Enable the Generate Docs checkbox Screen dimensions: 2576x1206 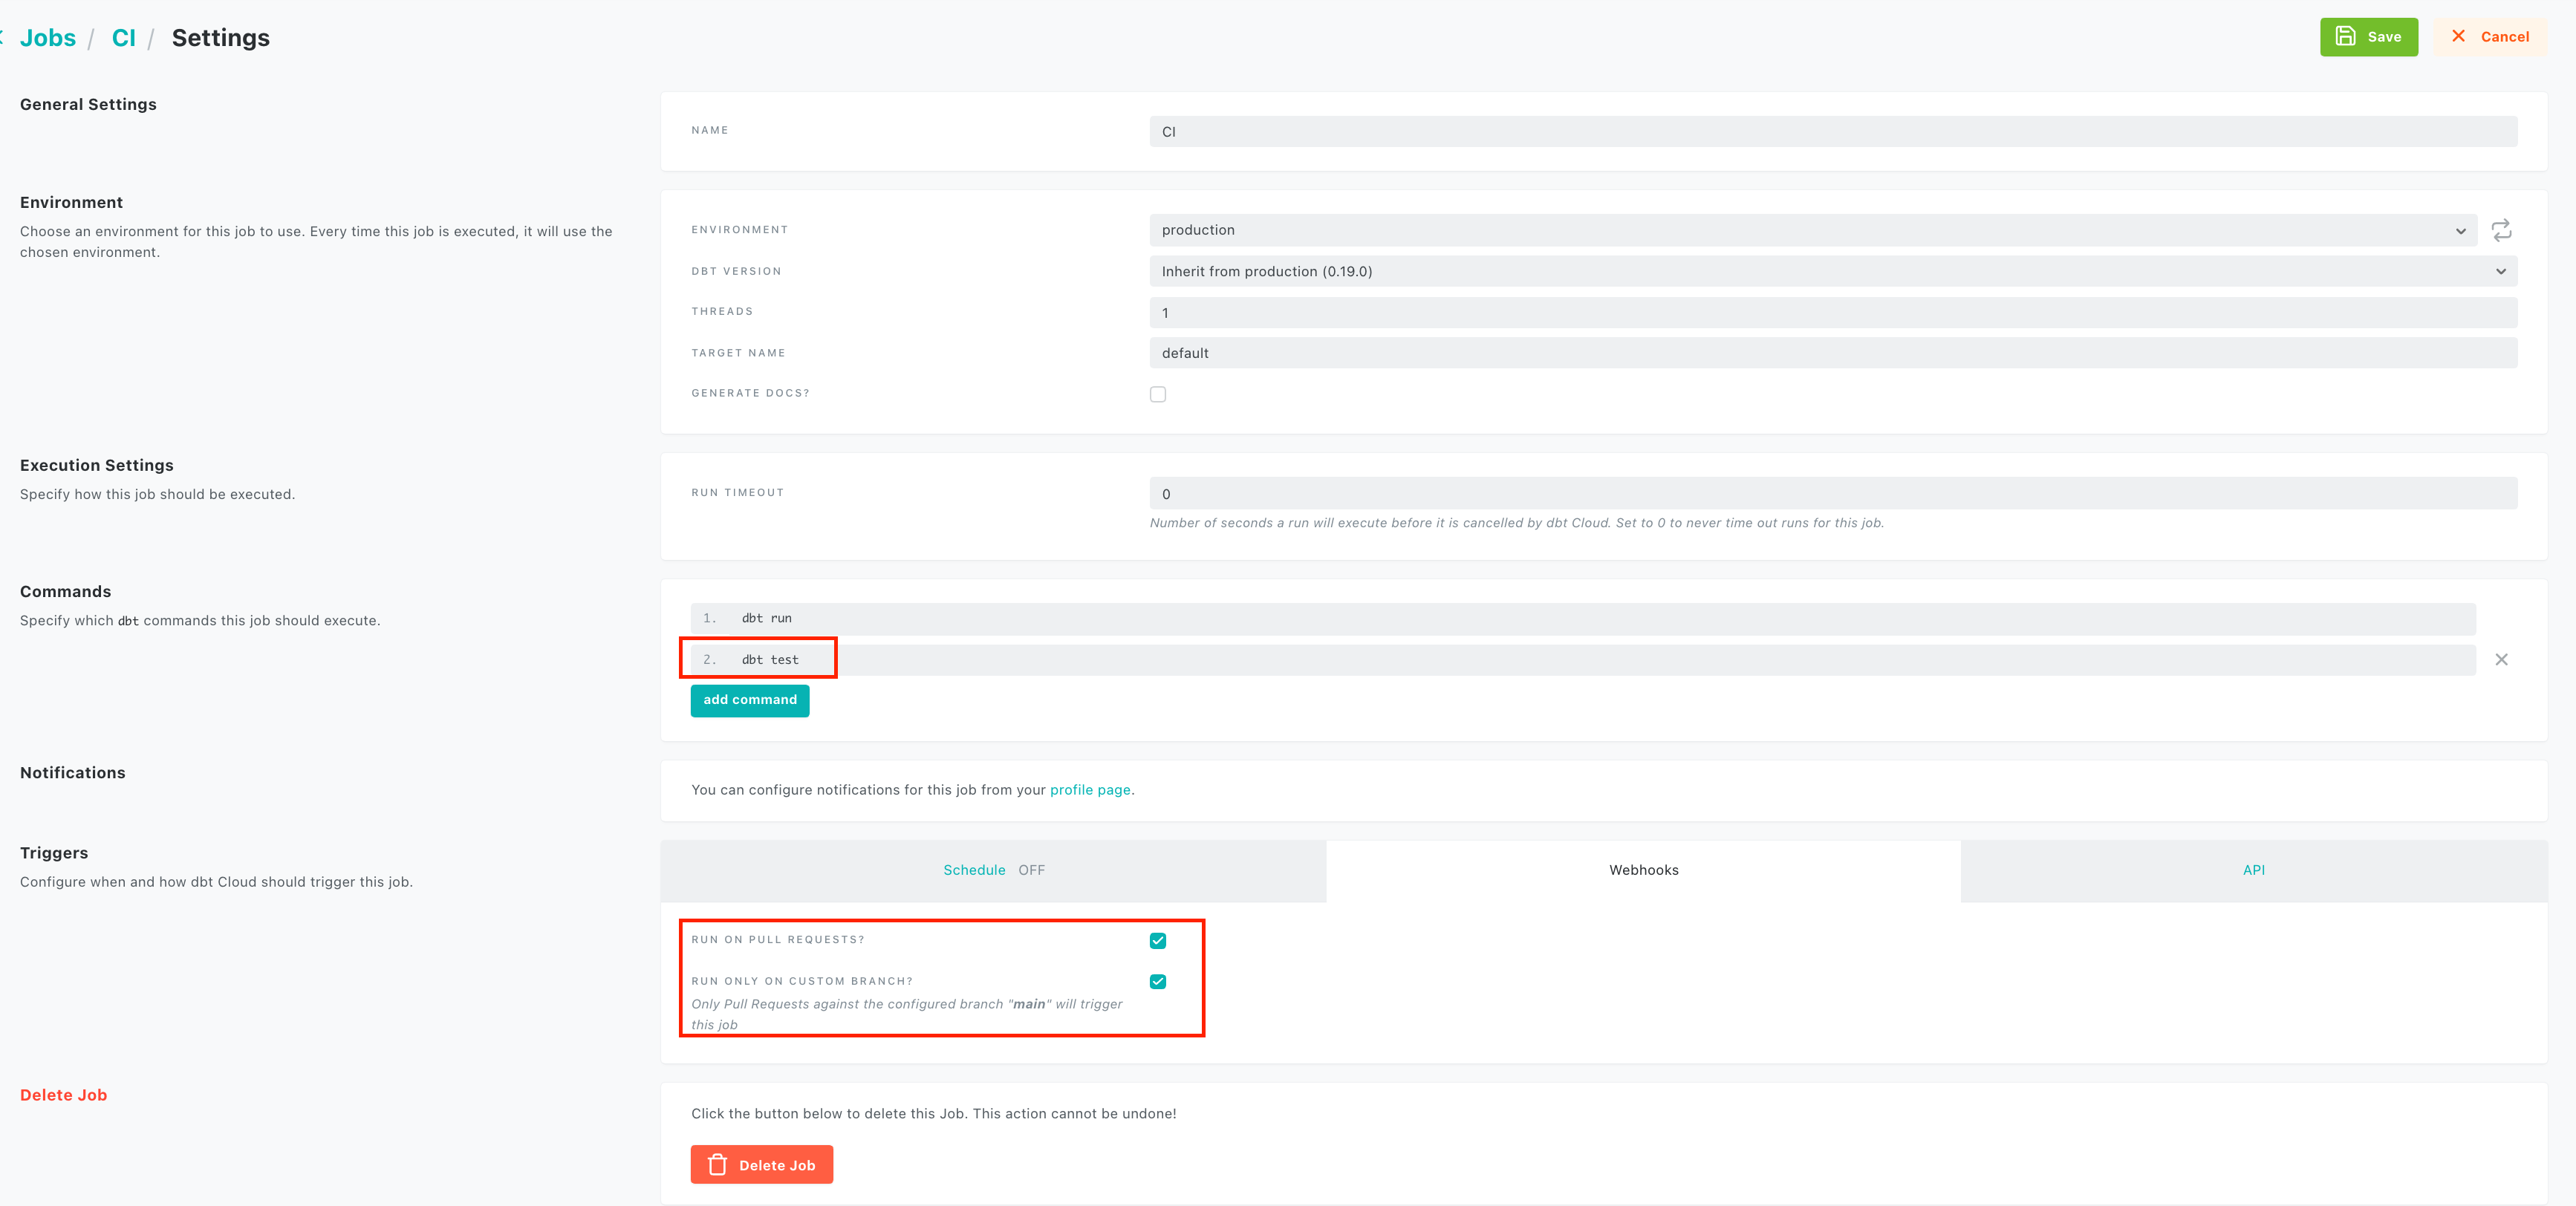pyautogui.click(x=1158, y=393)
